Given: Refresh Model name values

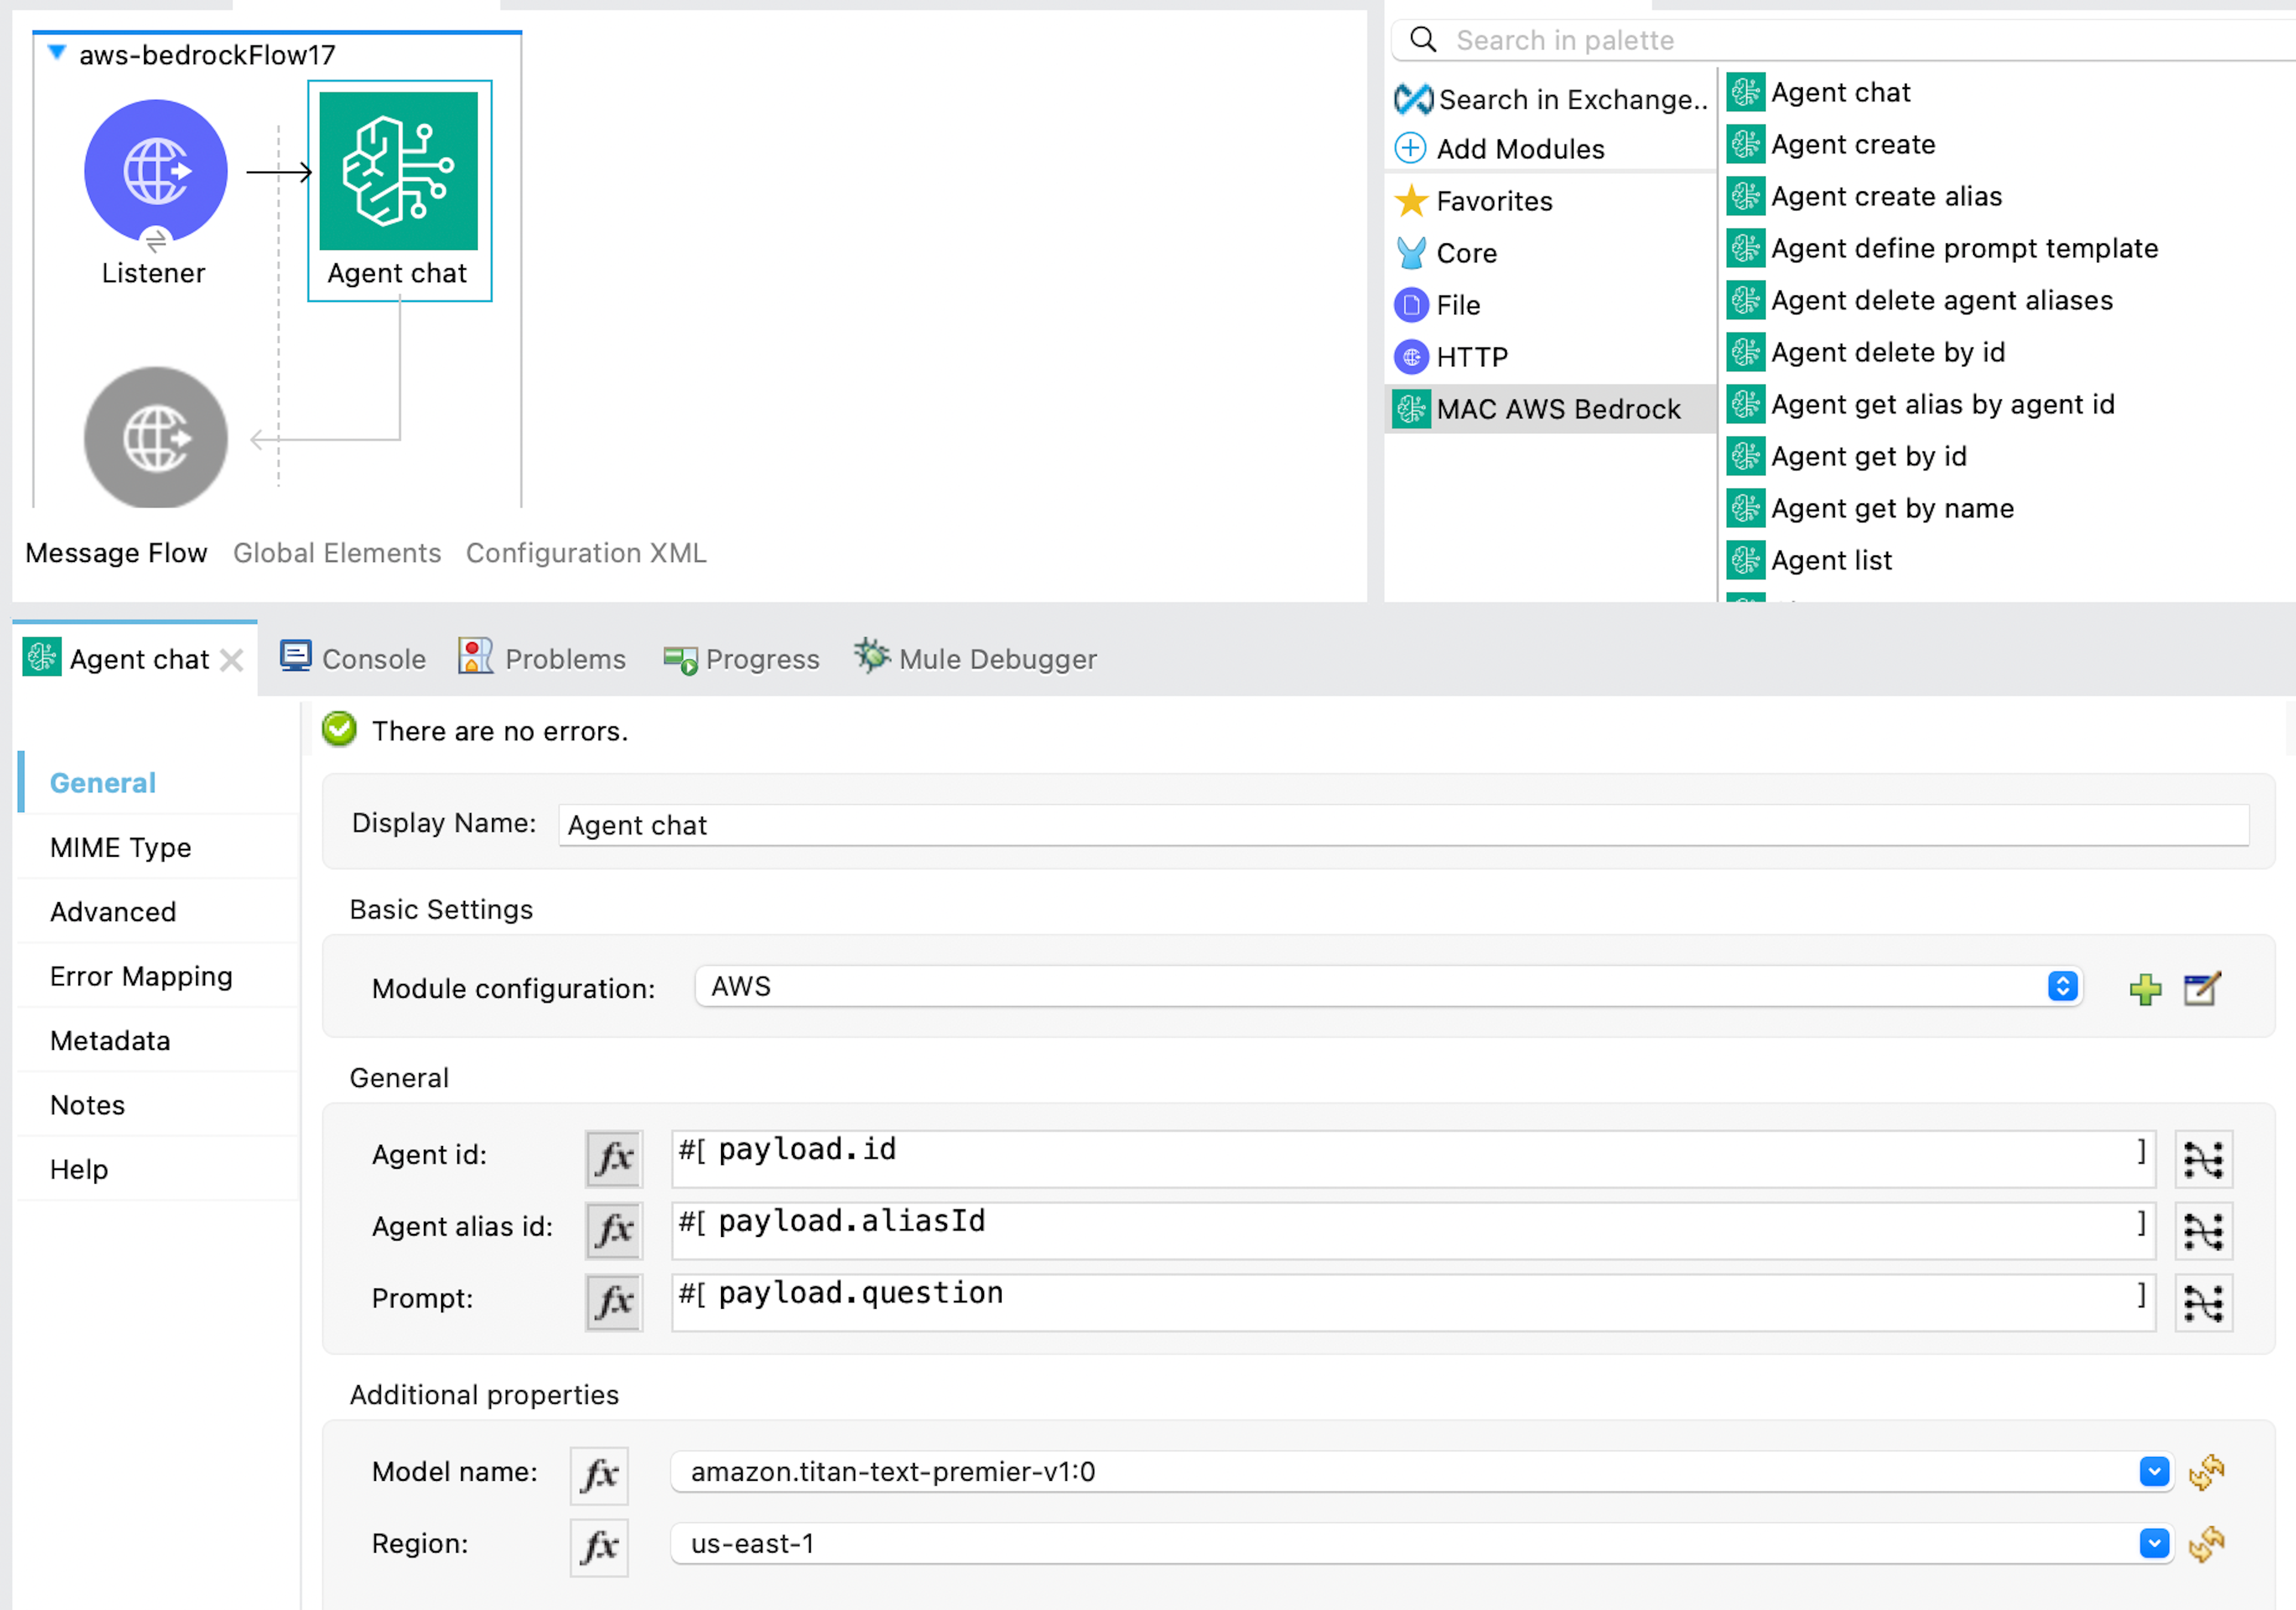Looking at the screenshot, I should click(x=2206, y=1472).
